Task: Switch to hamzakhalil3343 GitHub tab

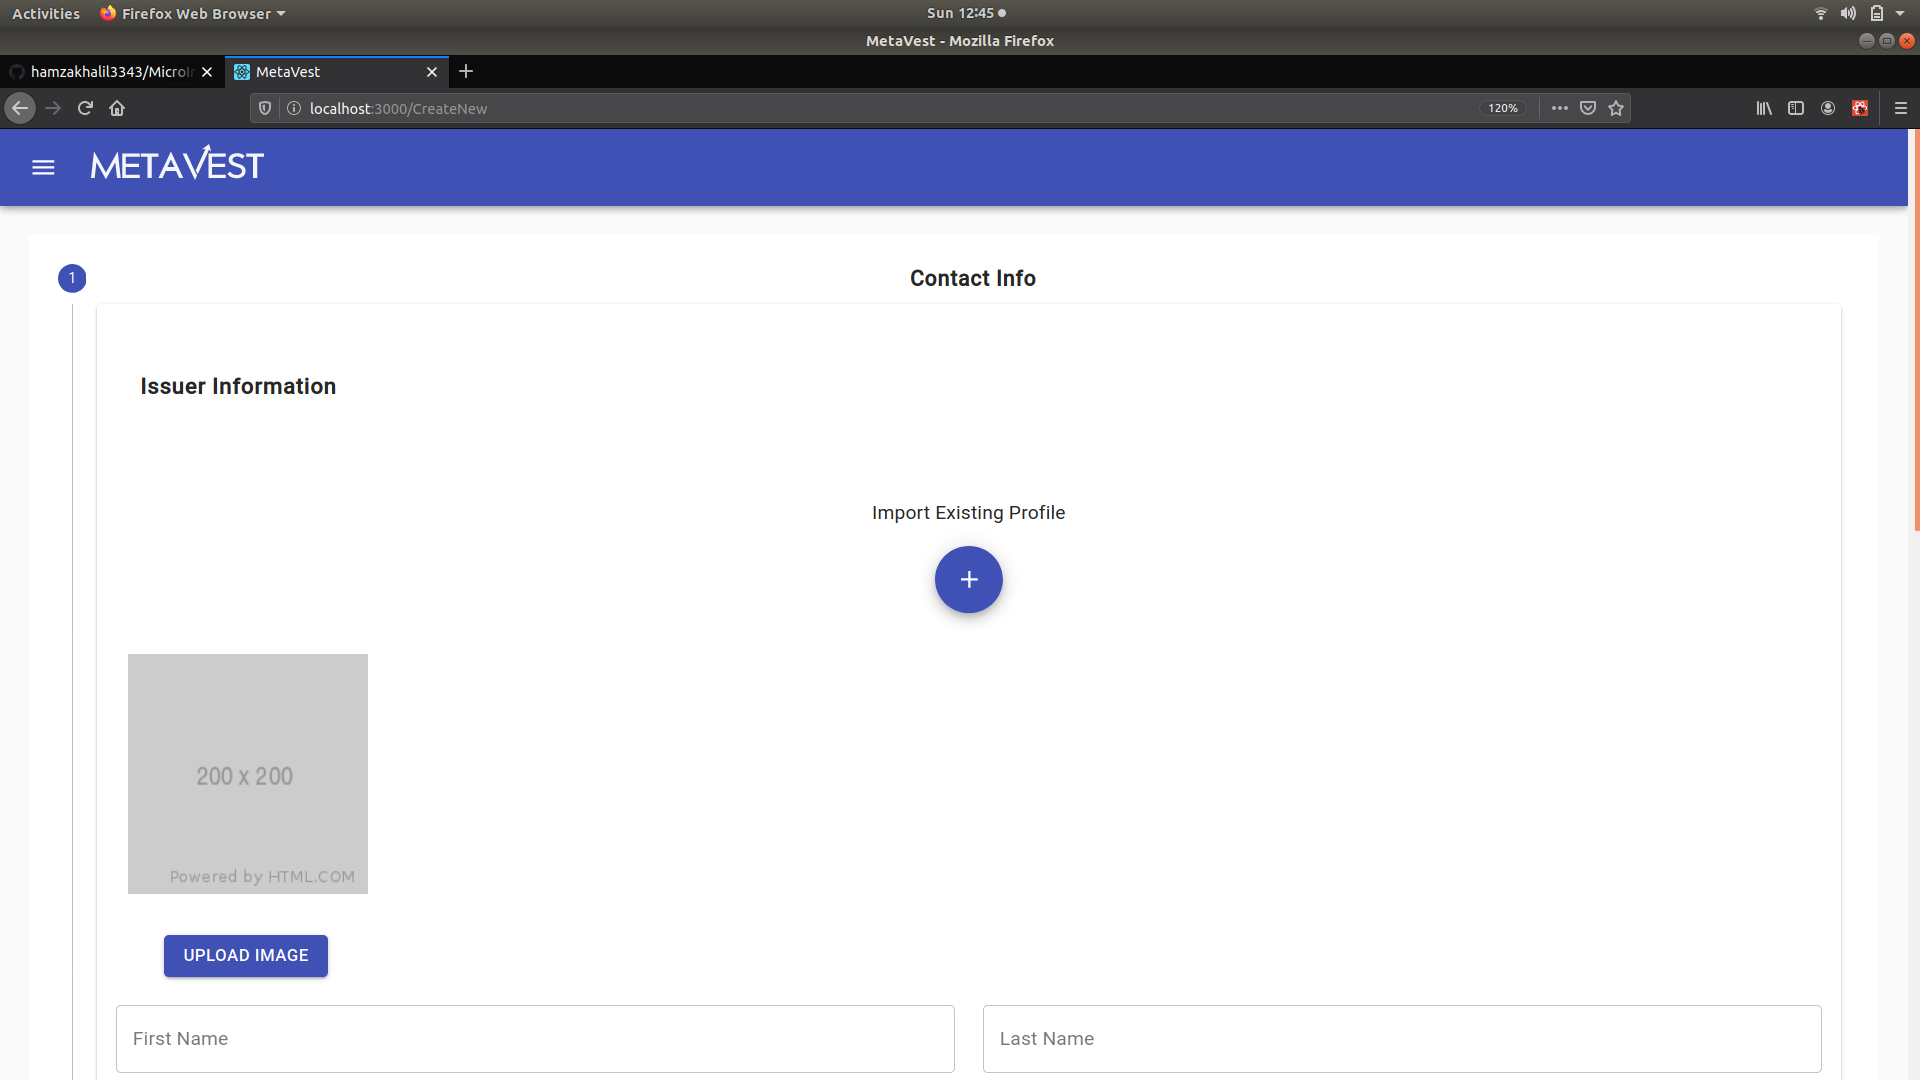Action: click(110, 72)
